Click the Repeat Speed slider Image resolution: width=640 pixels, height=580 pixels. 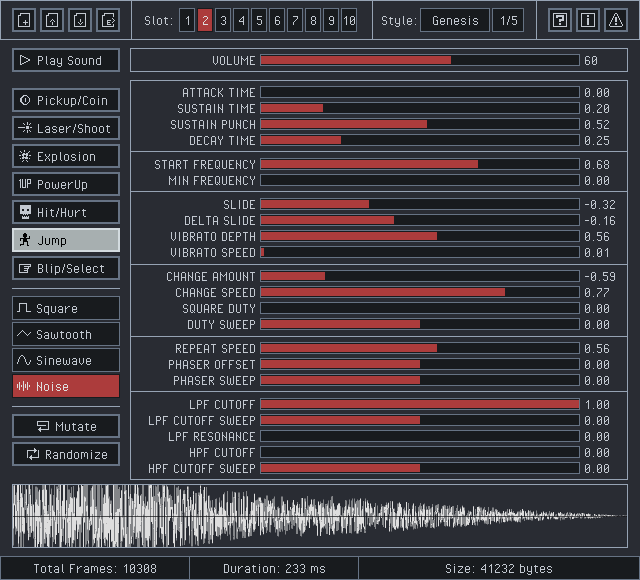[420, 348]
